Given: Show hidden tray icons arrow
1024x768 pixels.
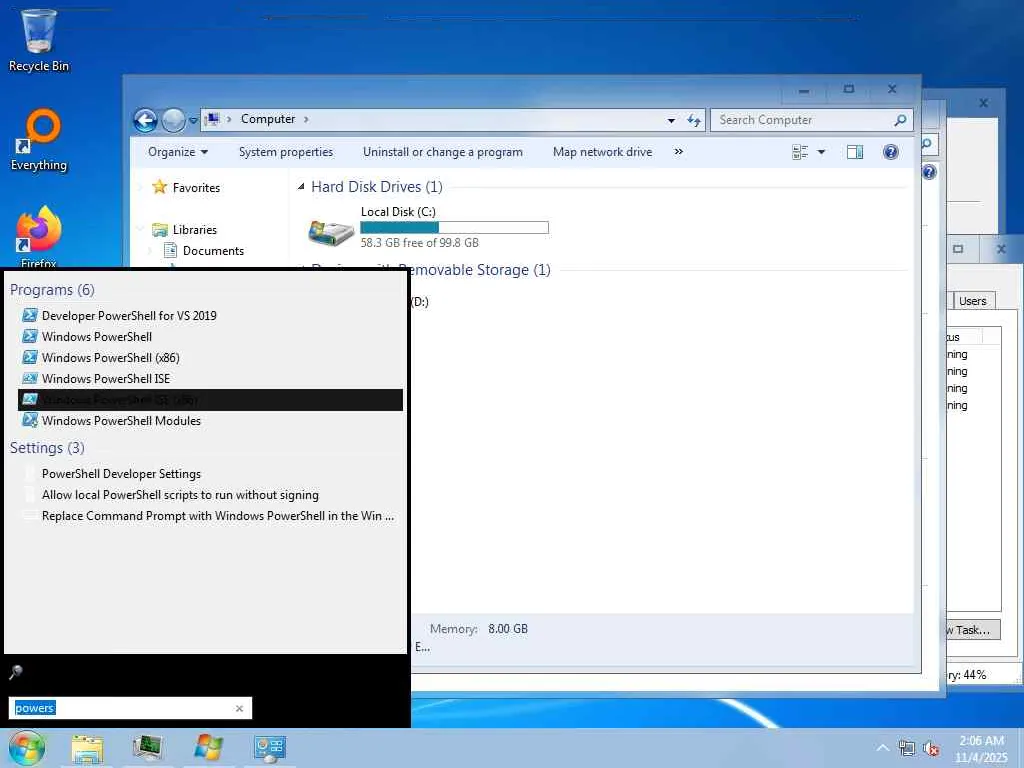Looking at the screenshot, I should pos(882,748).
